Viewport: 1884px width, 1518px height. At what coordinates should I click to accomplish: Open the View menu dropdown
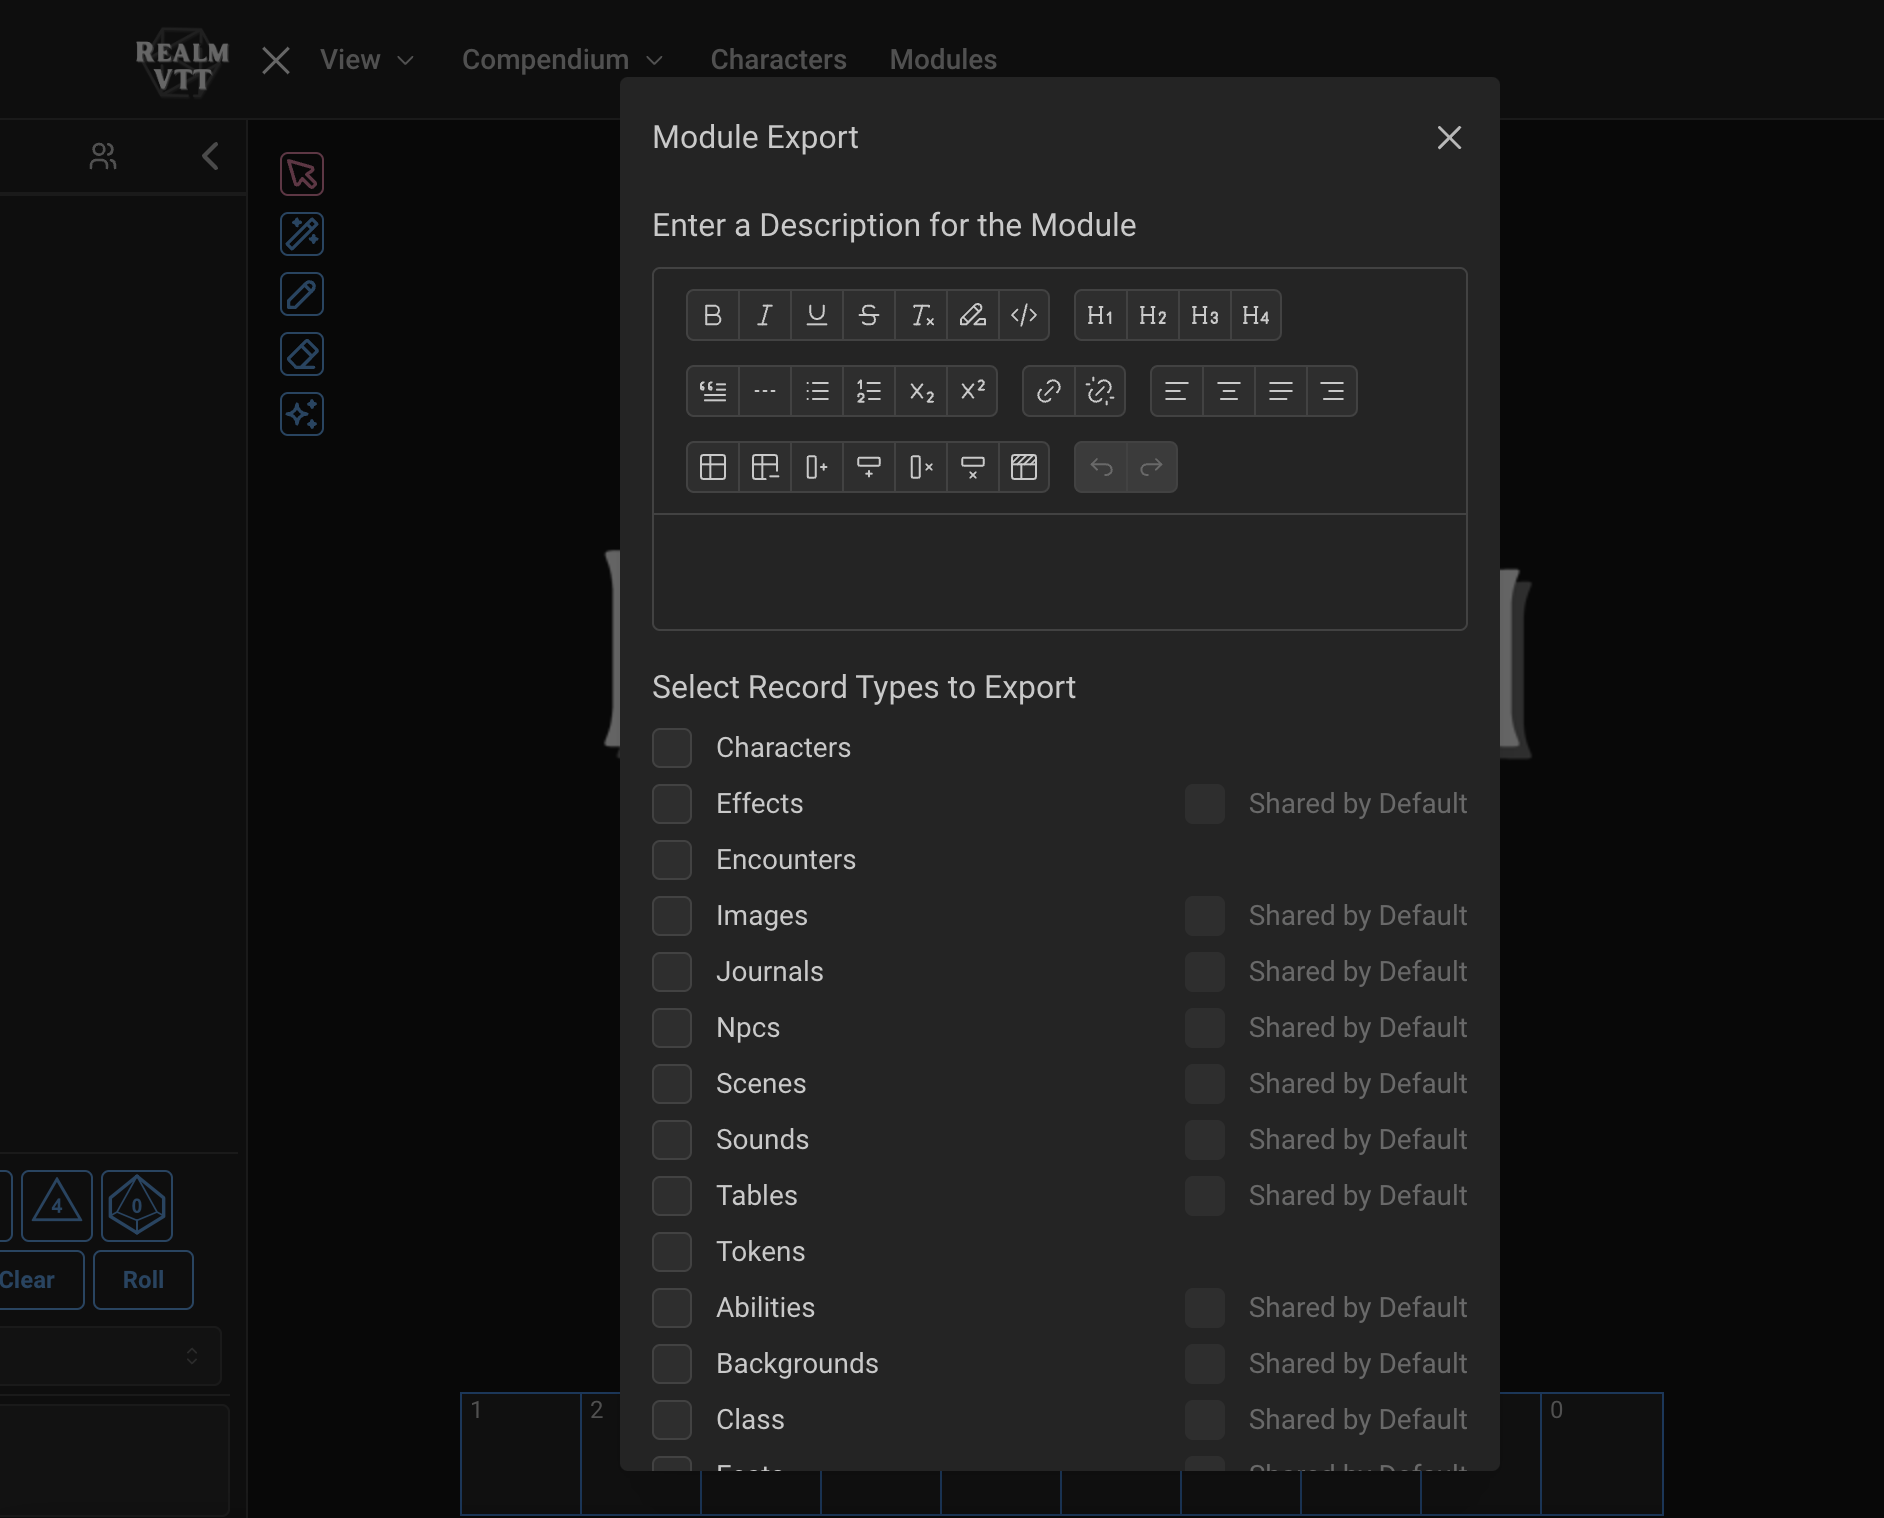367,59
